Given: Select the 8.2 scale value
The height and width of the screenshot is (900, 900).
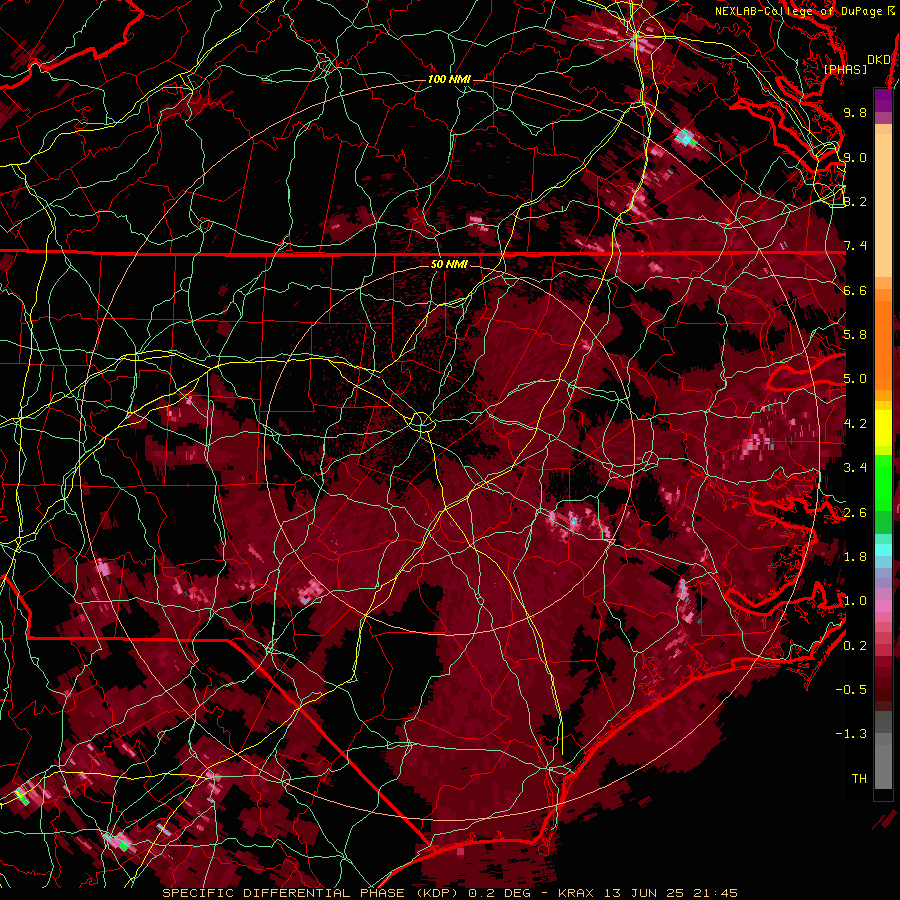Looking at the screenshot, I should pos(855,201).
